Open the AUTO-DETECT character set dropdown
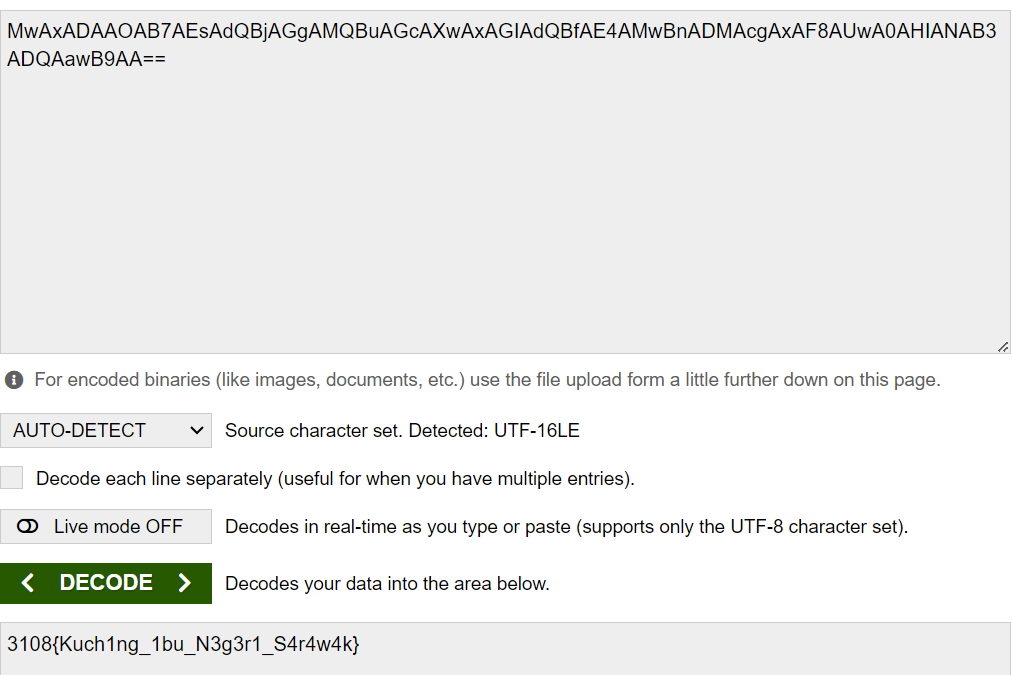 106,431
